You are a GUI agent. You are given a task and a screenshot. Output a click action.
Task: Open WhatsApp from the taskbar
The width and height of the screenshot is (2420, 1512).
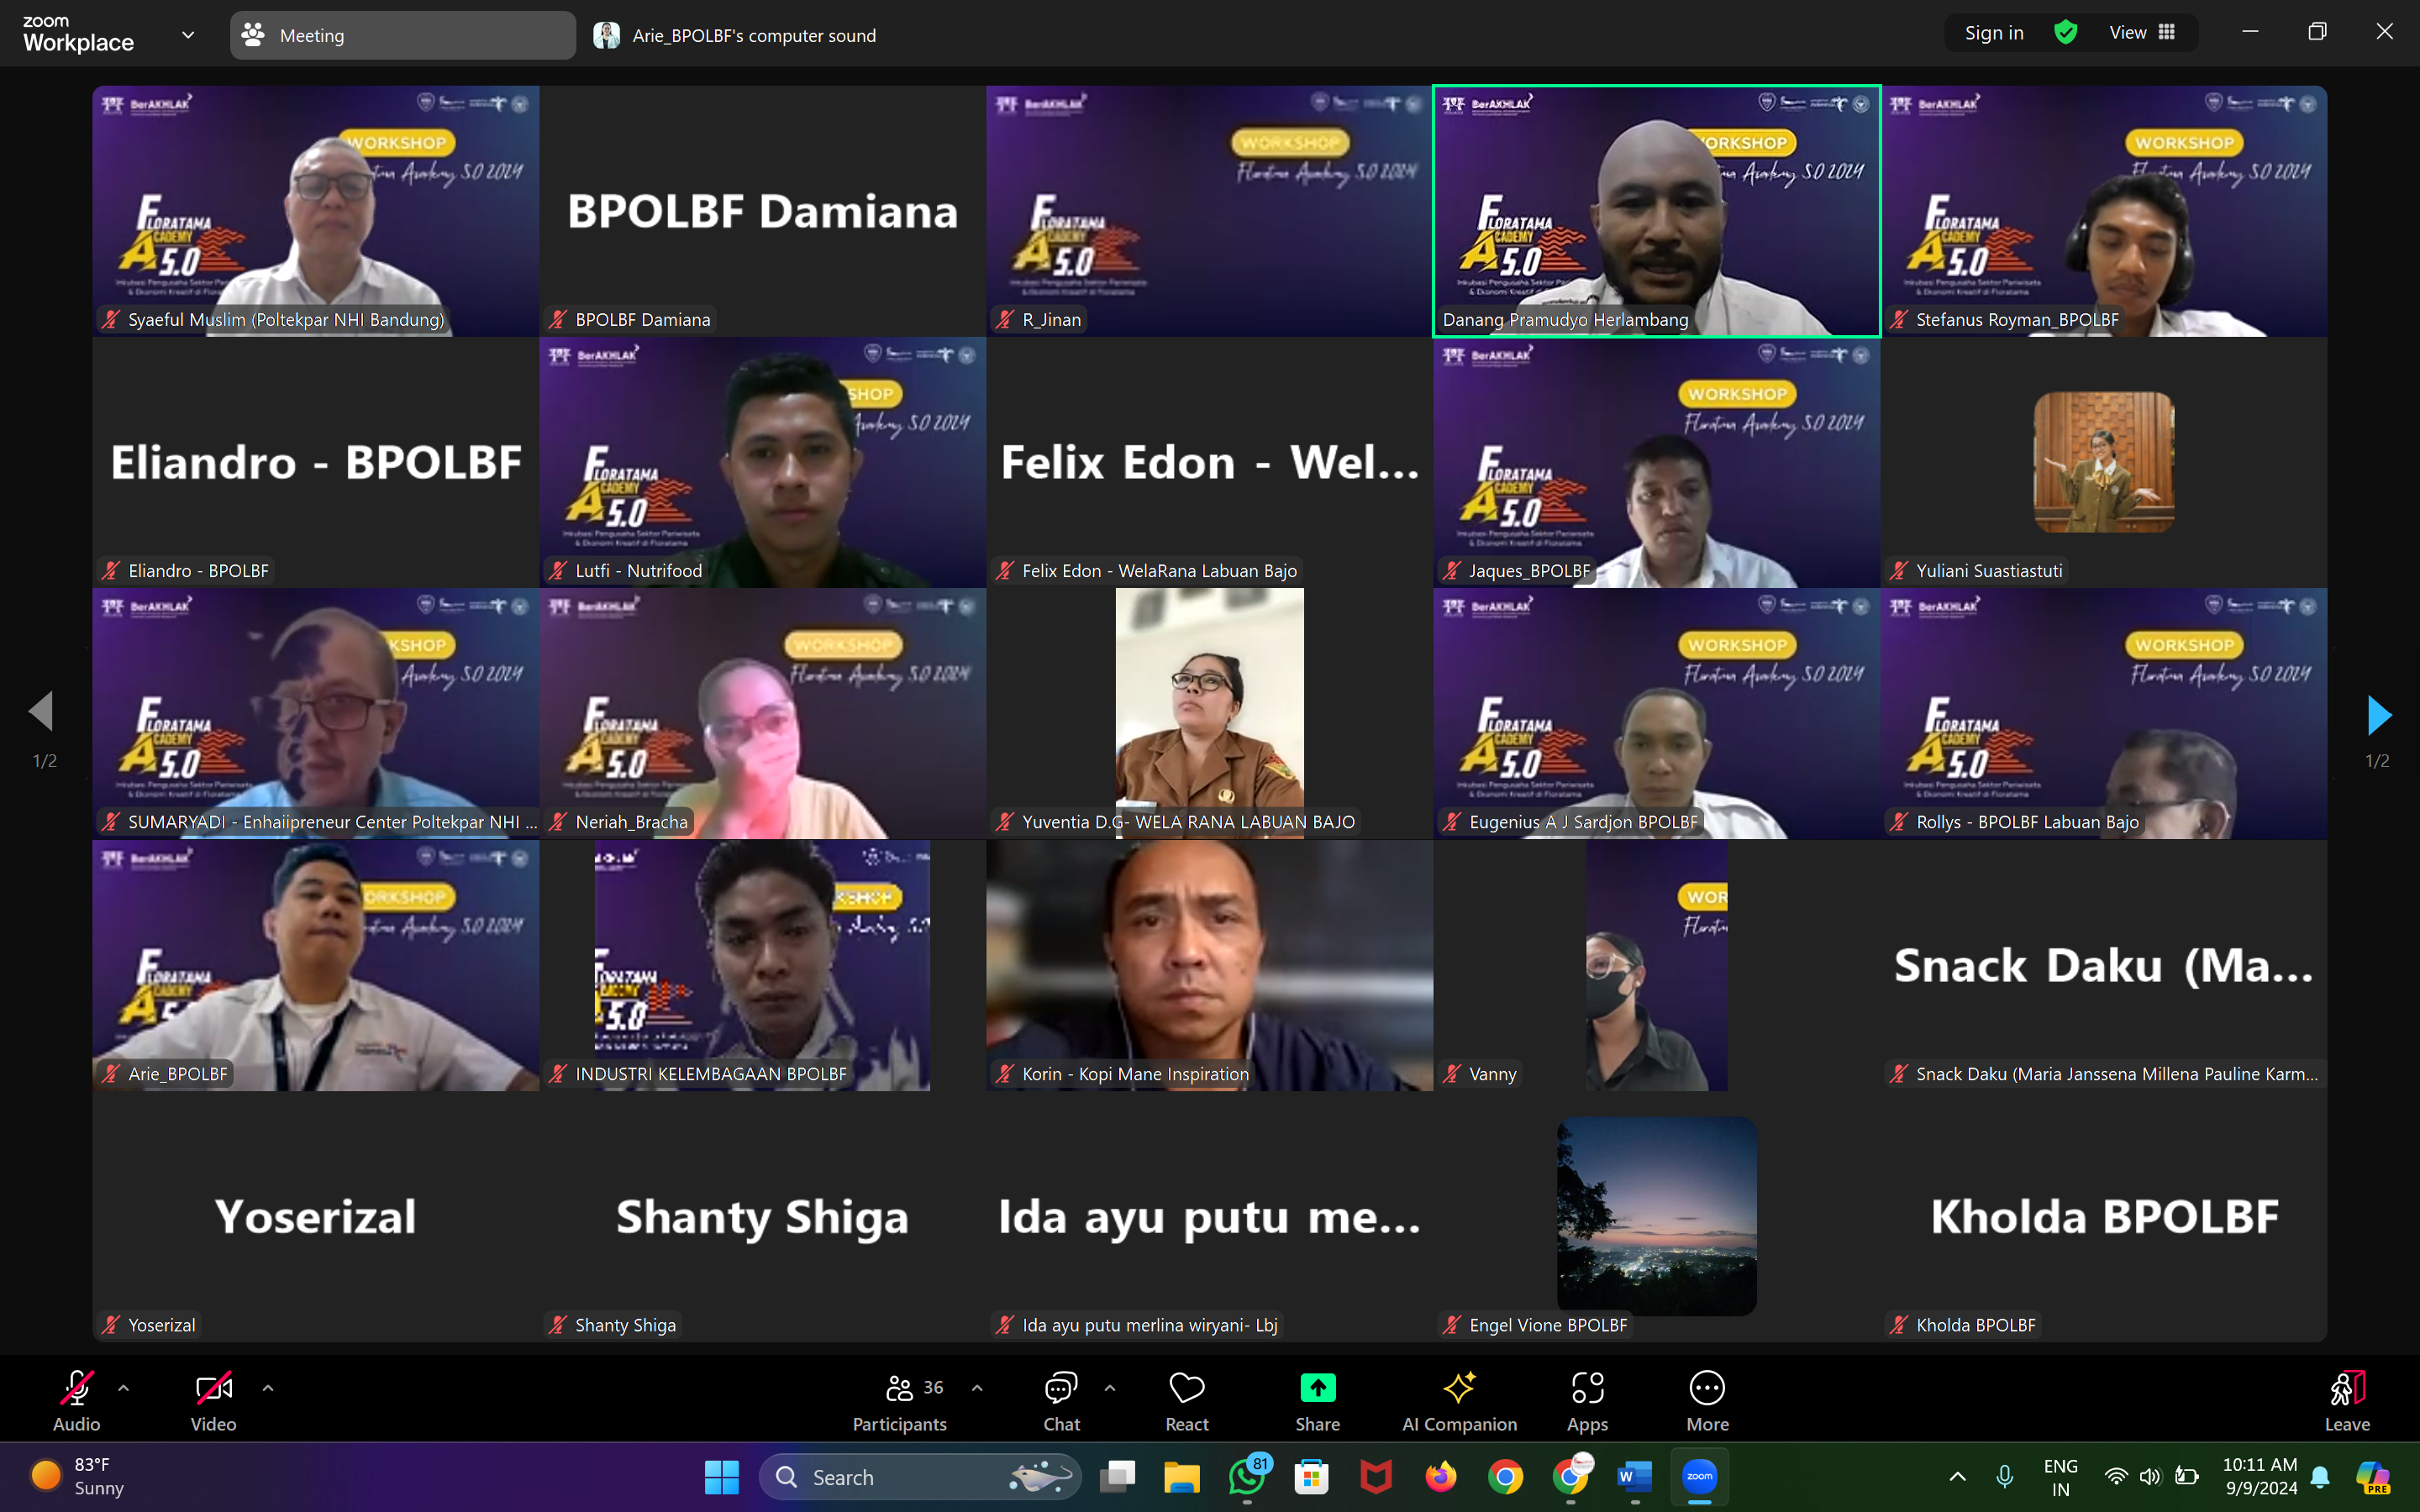click(1248, 1477)
